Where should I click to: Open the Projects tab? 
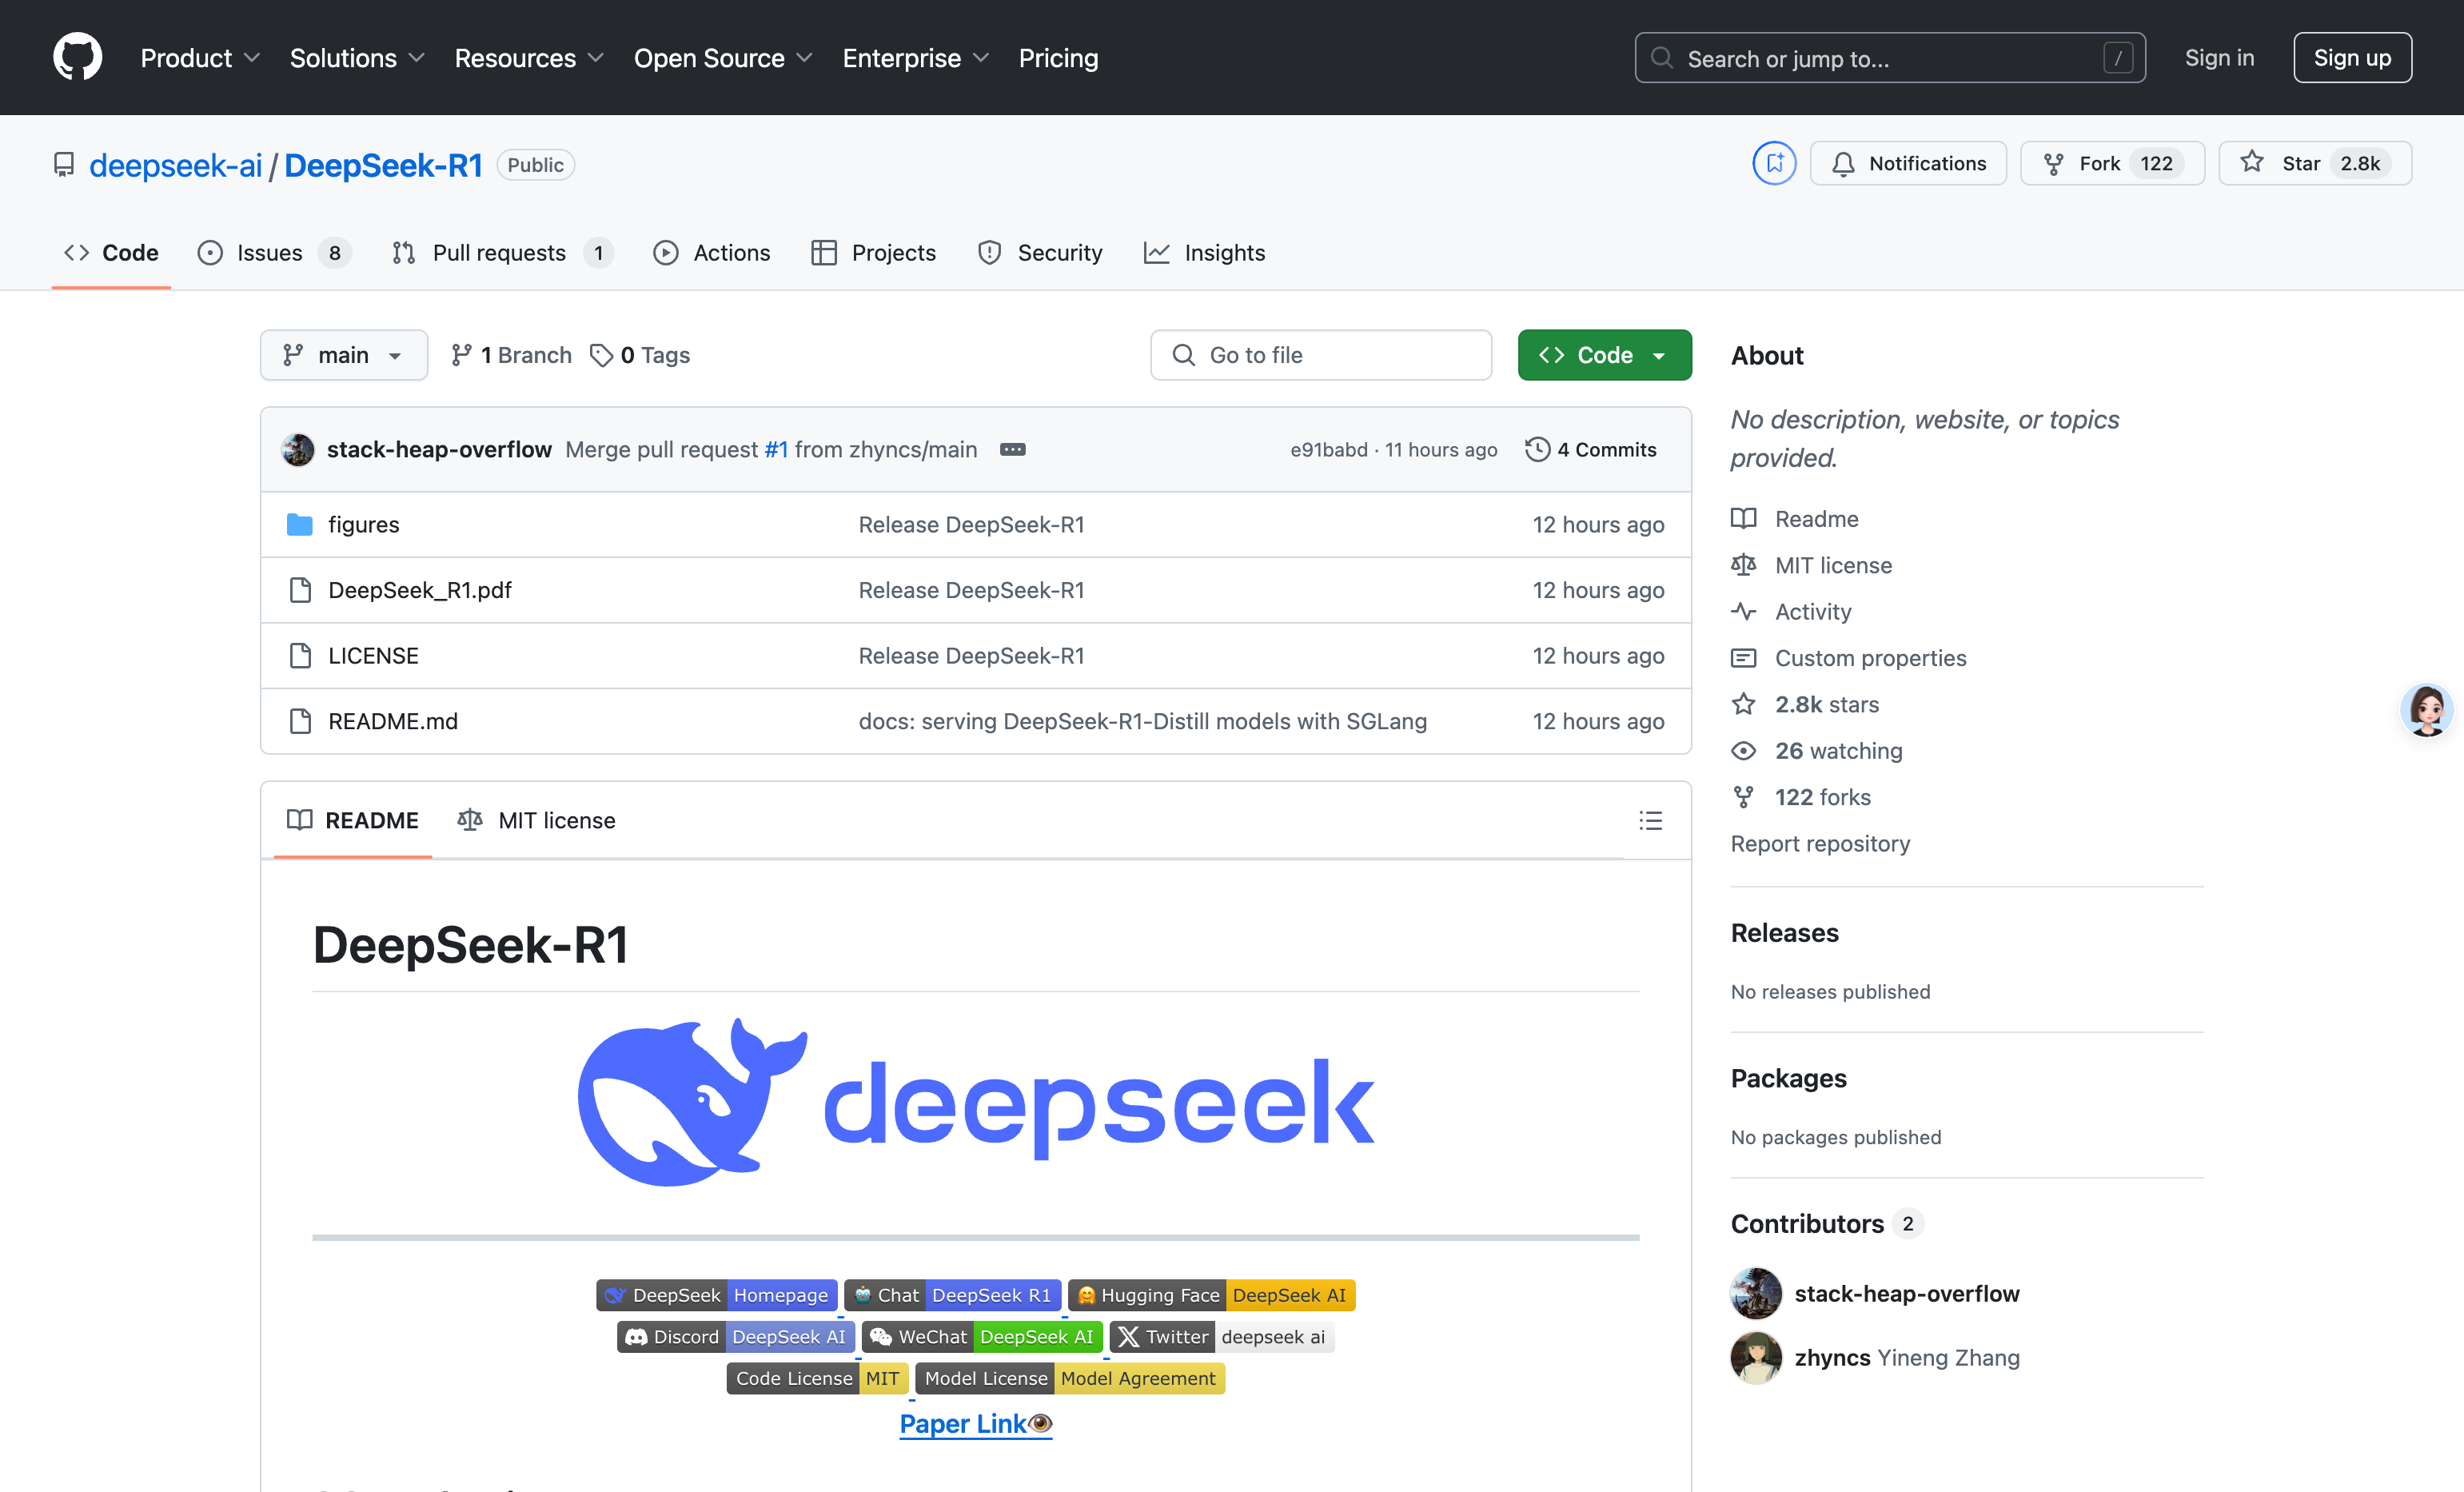873,253
